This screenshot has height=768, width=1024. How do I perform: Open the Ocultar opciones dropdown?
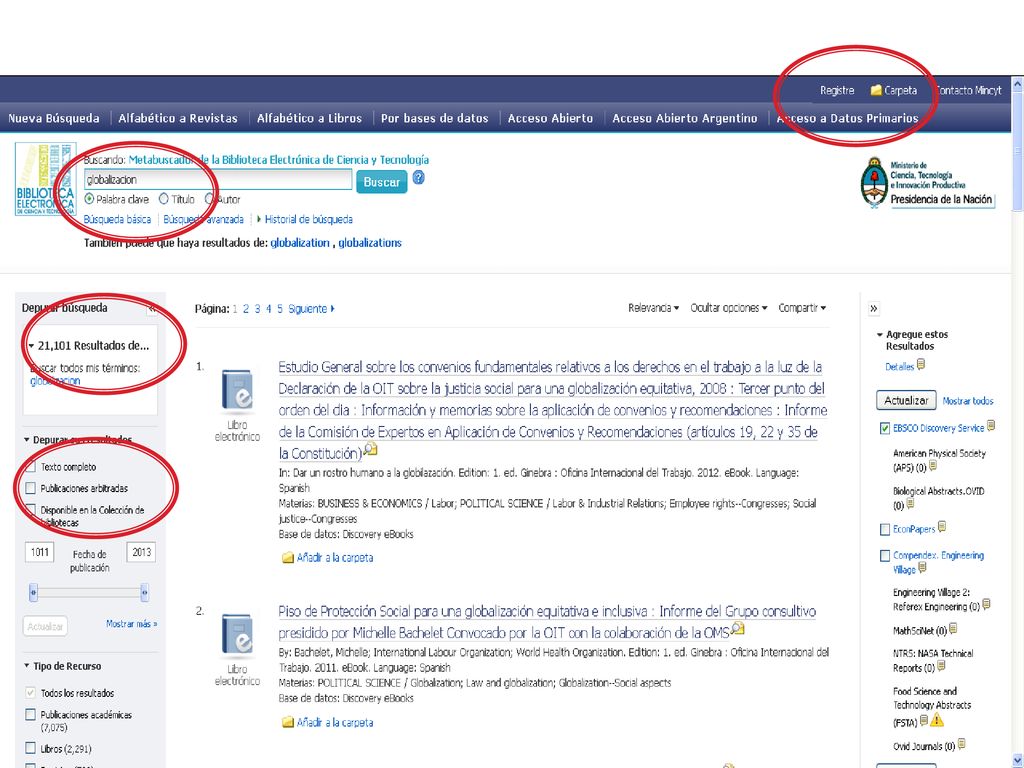click(729, 308)
